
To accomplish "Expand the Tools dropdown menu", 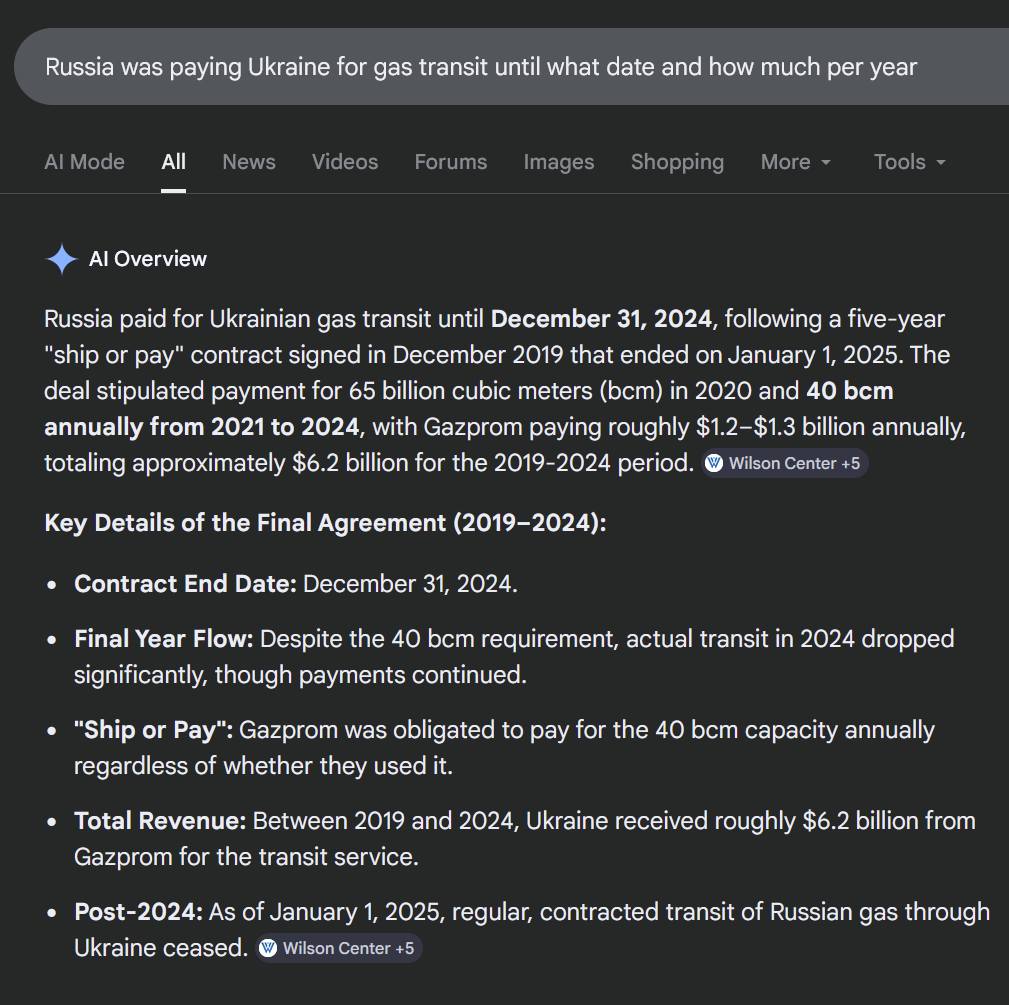I will click(909, 162).
